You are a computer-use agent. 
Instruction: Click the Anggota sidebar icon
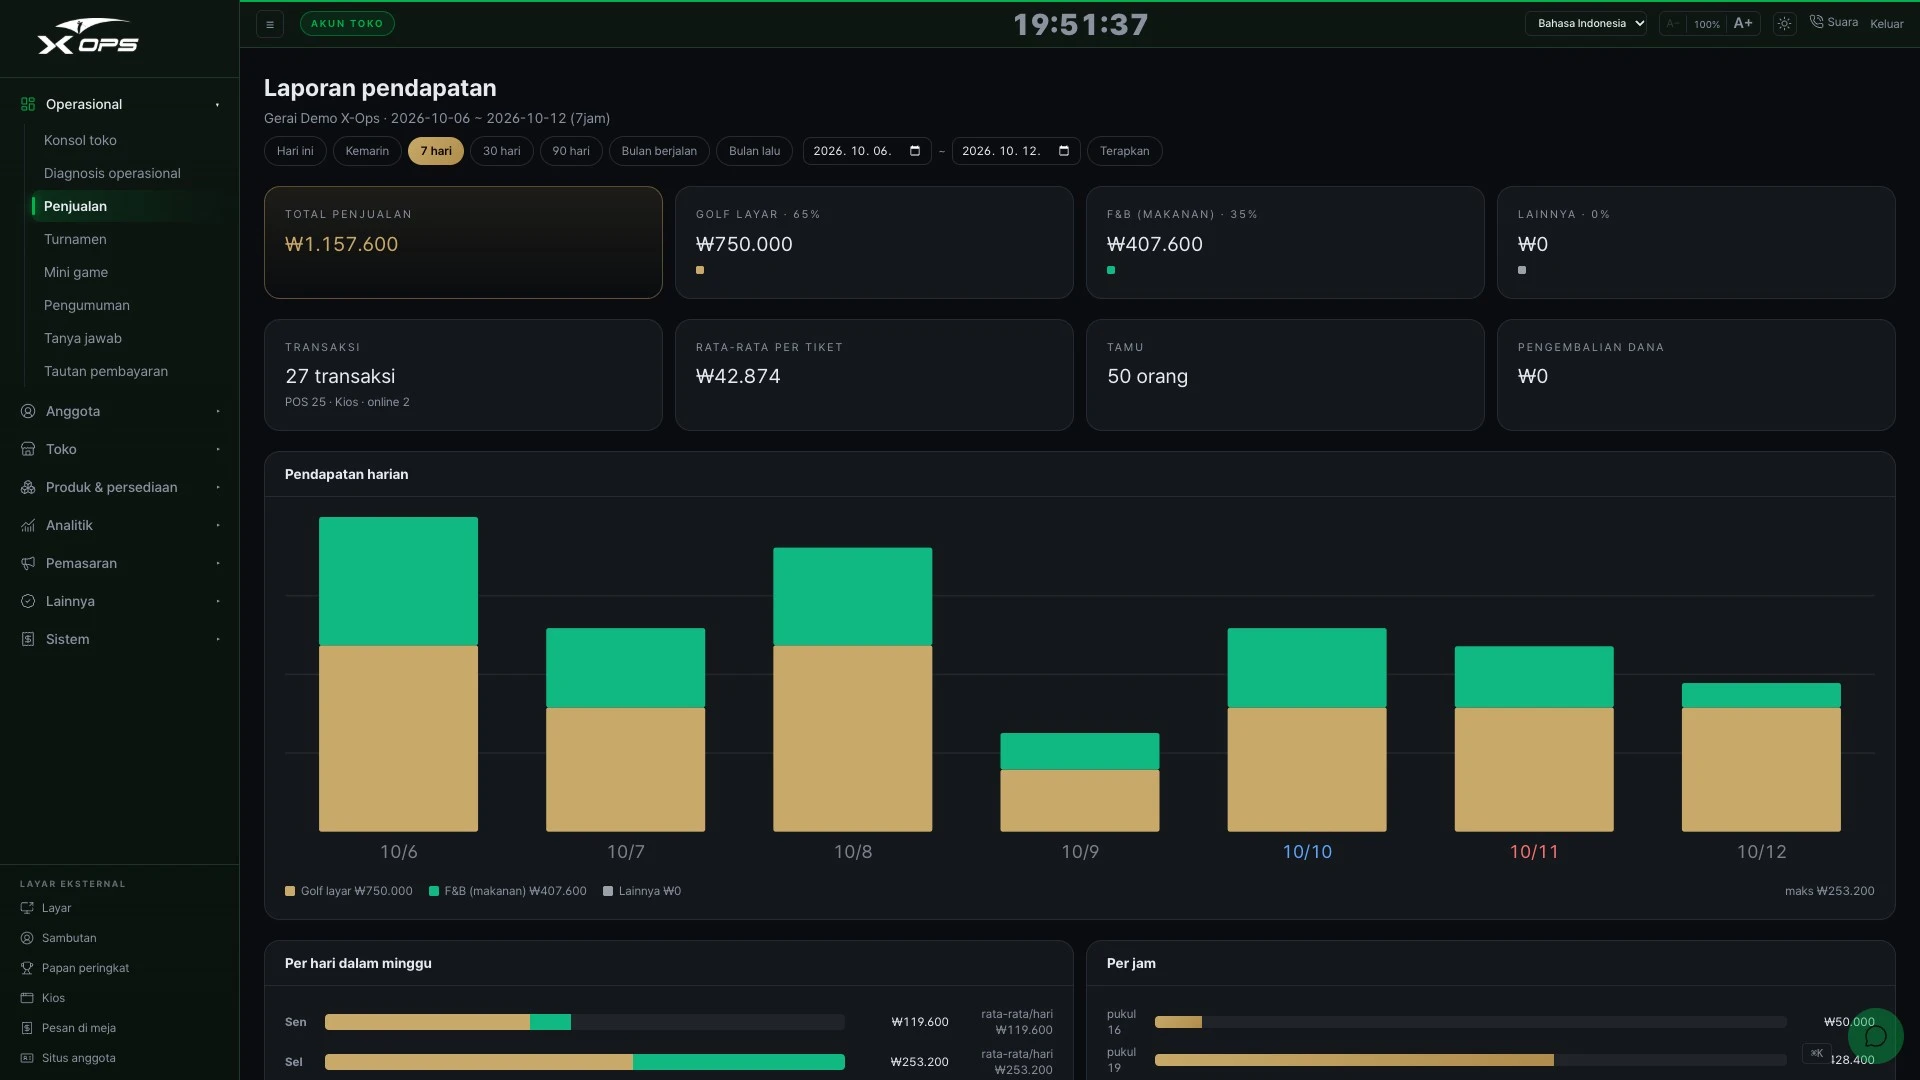point(28,411)
